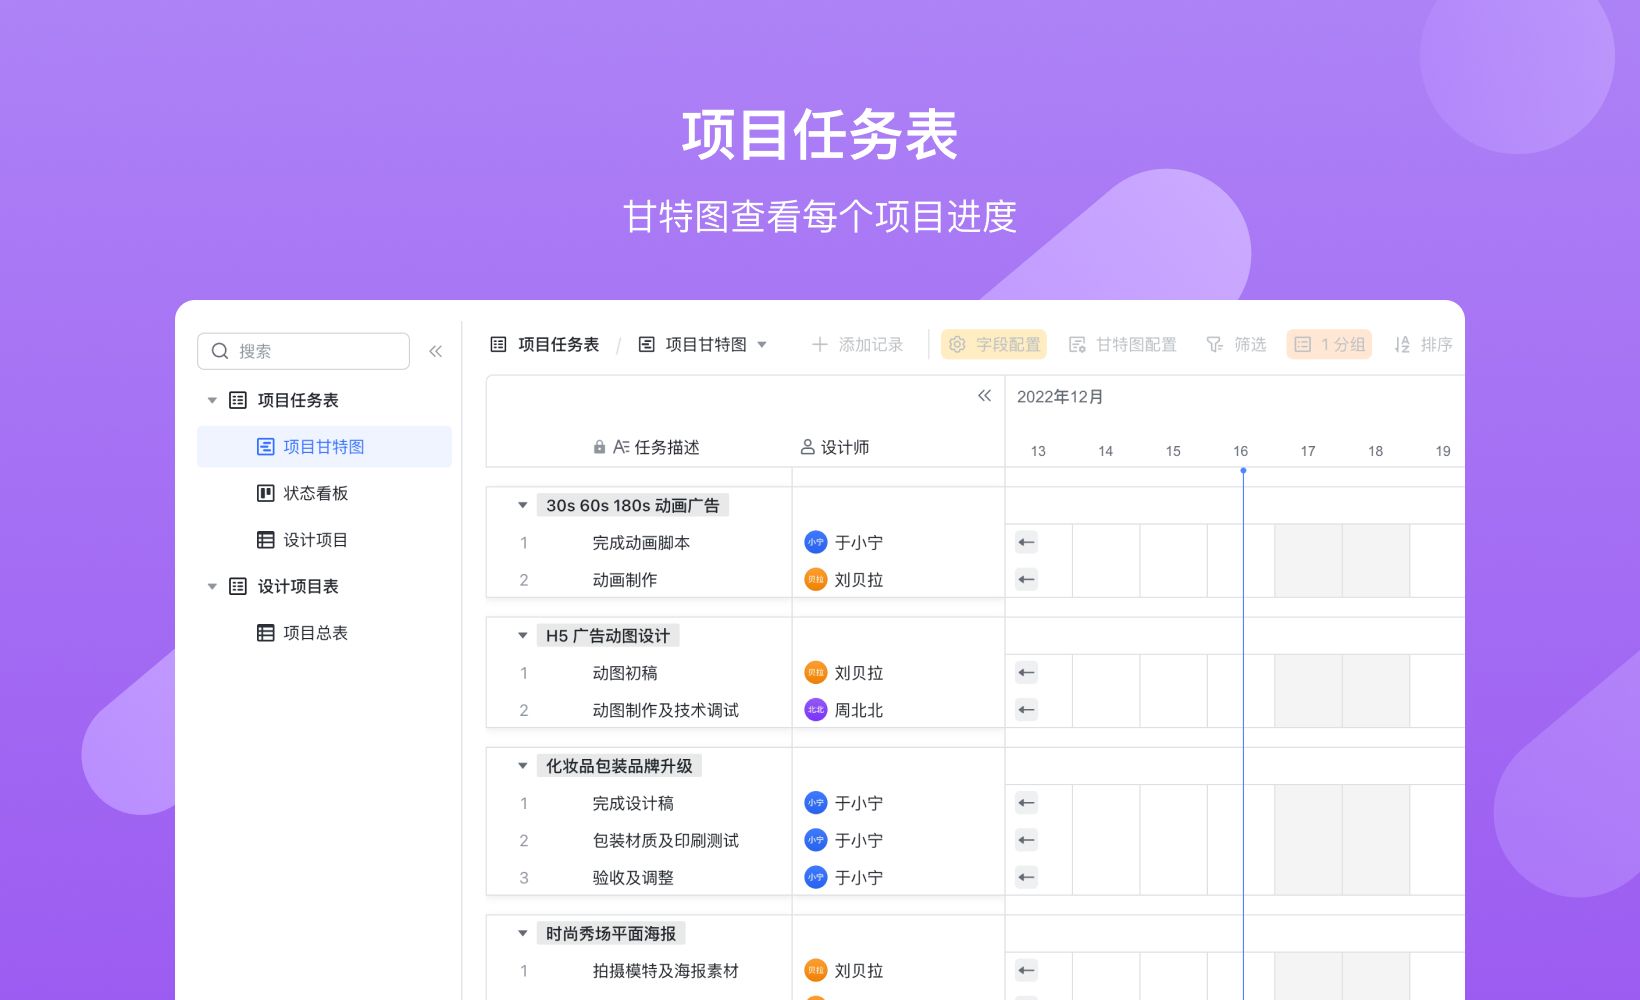
Task: Click the 设计项目表 table icon in sidebar
Action: [x=238, y=586]
